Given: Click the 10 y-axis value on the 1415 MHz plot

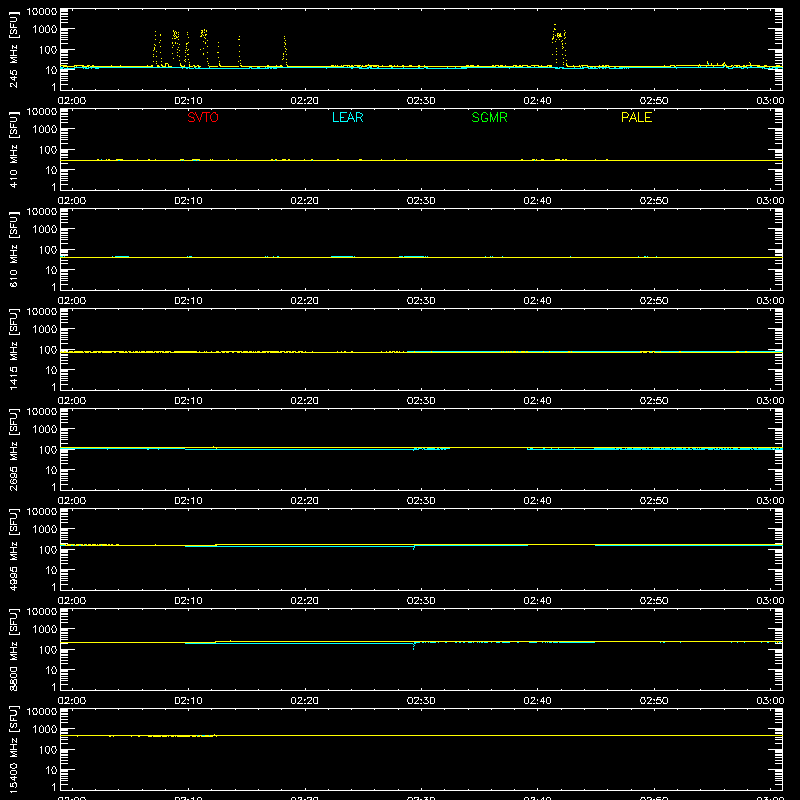Looking at the screenshot, I should (51, 370).
